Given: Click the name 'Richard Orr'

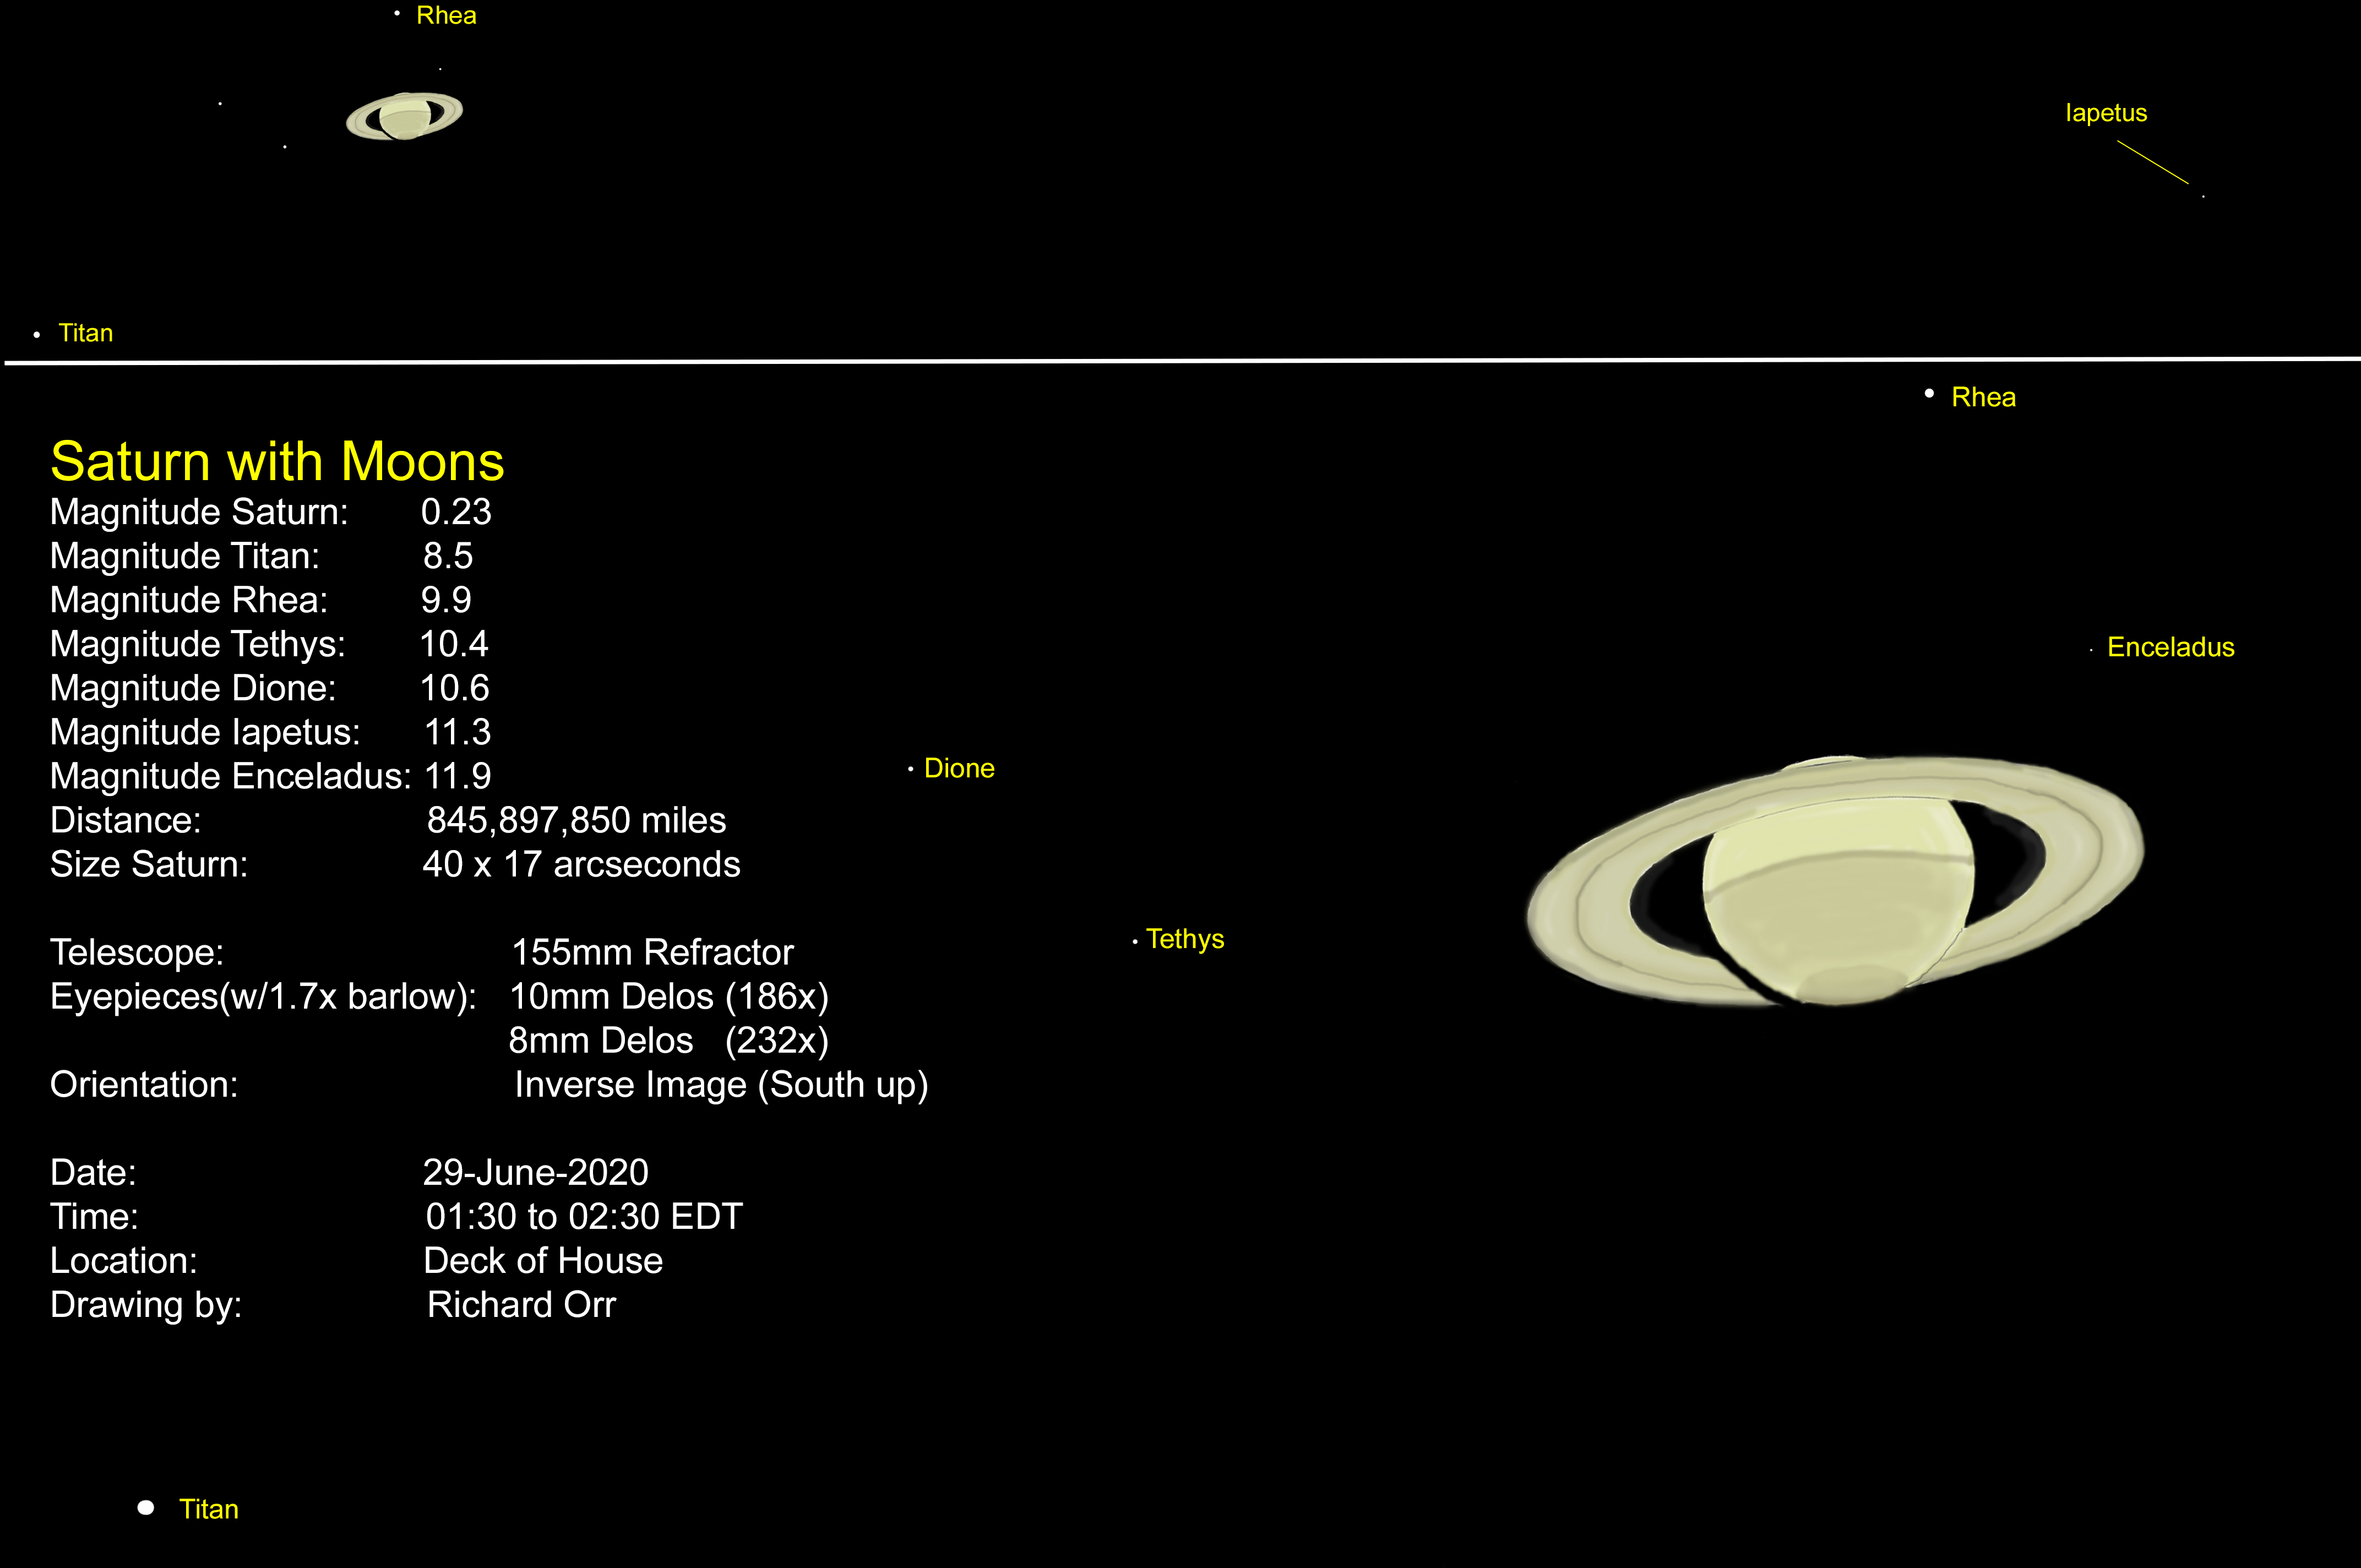Looking at the screenshot, I should point(521,1304).
